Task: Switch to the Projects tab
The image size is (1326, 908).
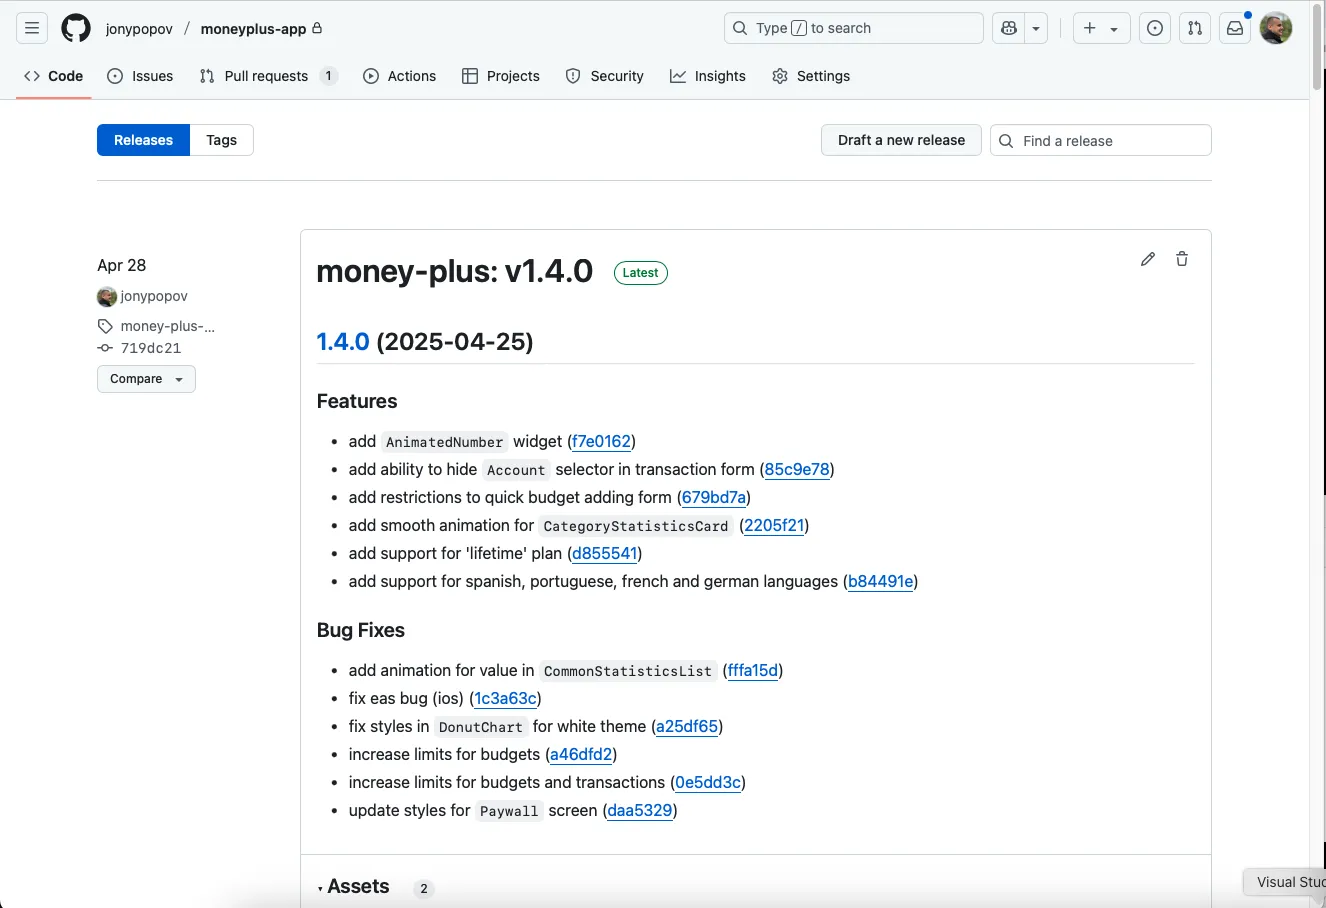Action: pyautogui.click(x=501, y=76)
